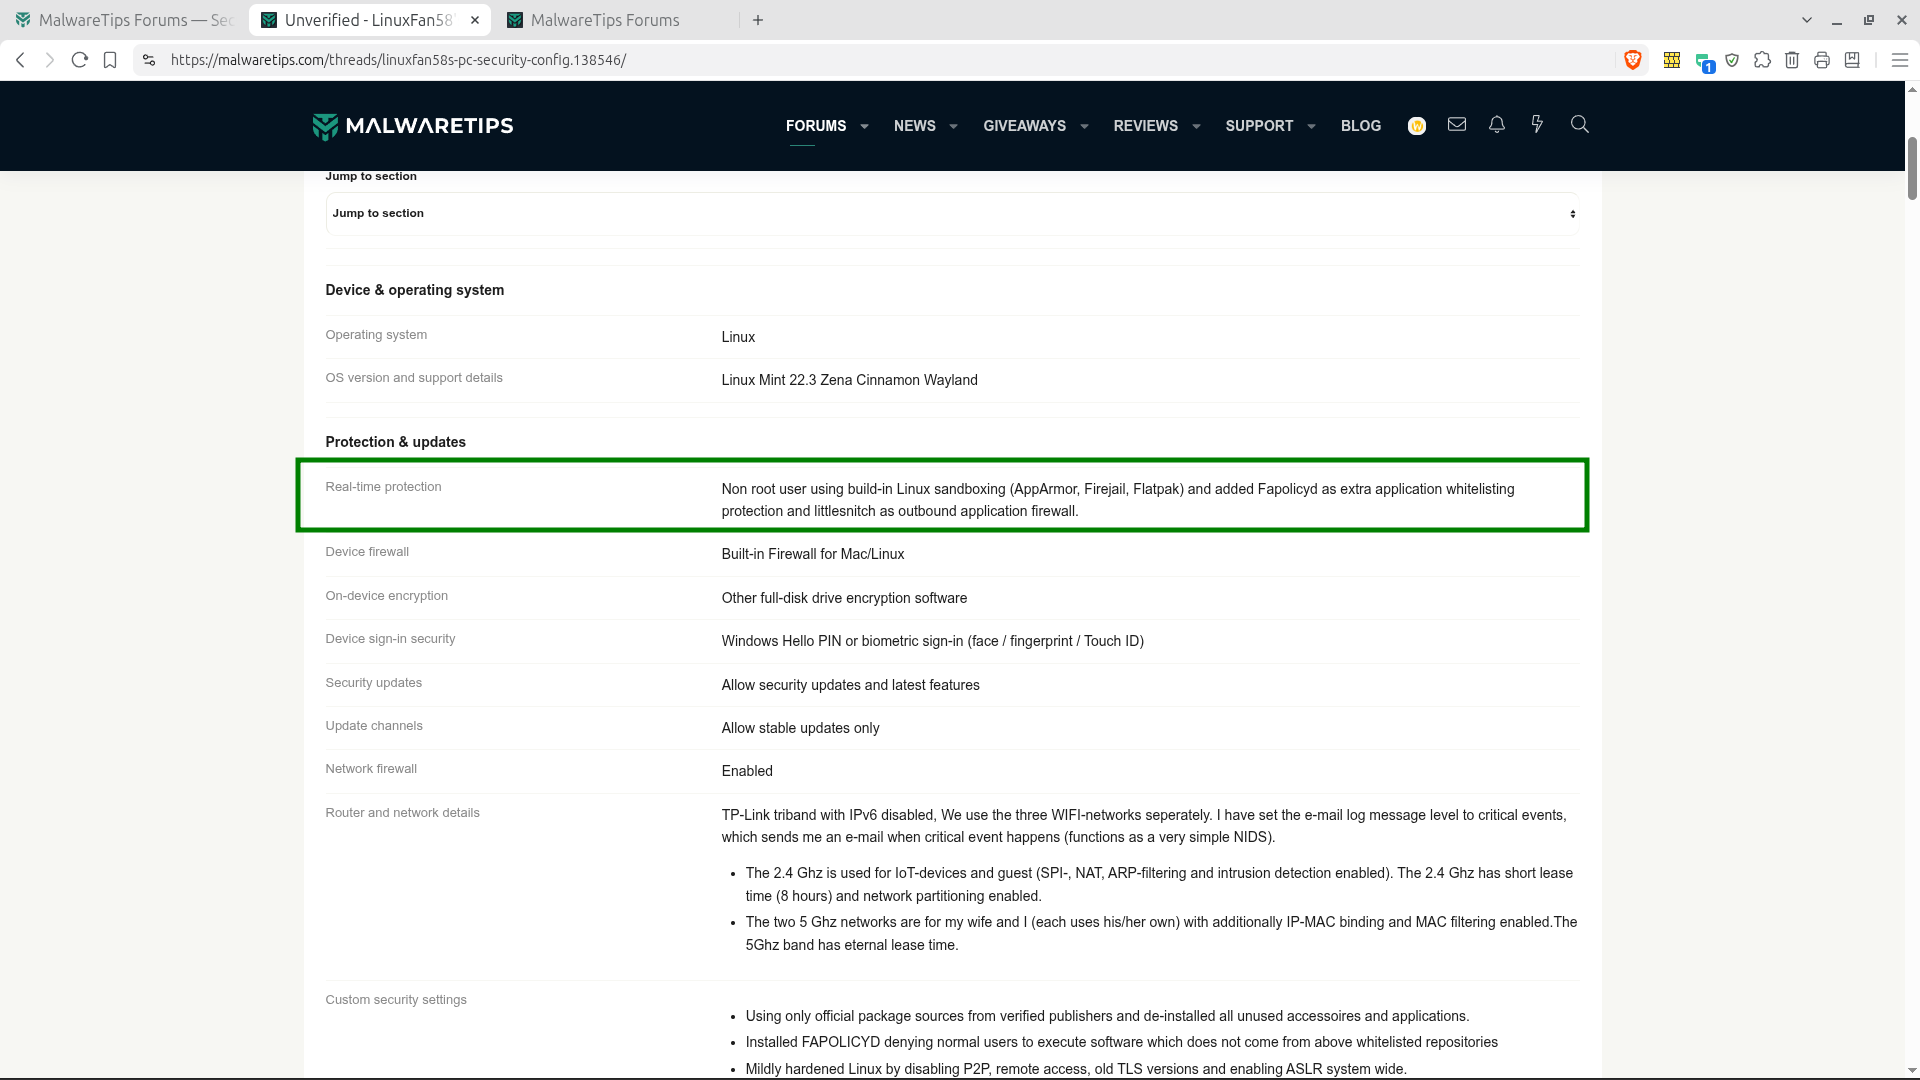Click the extension icon with badge 1
The height and width of the screenshot is (1080, 1920).
(1704, 62)
